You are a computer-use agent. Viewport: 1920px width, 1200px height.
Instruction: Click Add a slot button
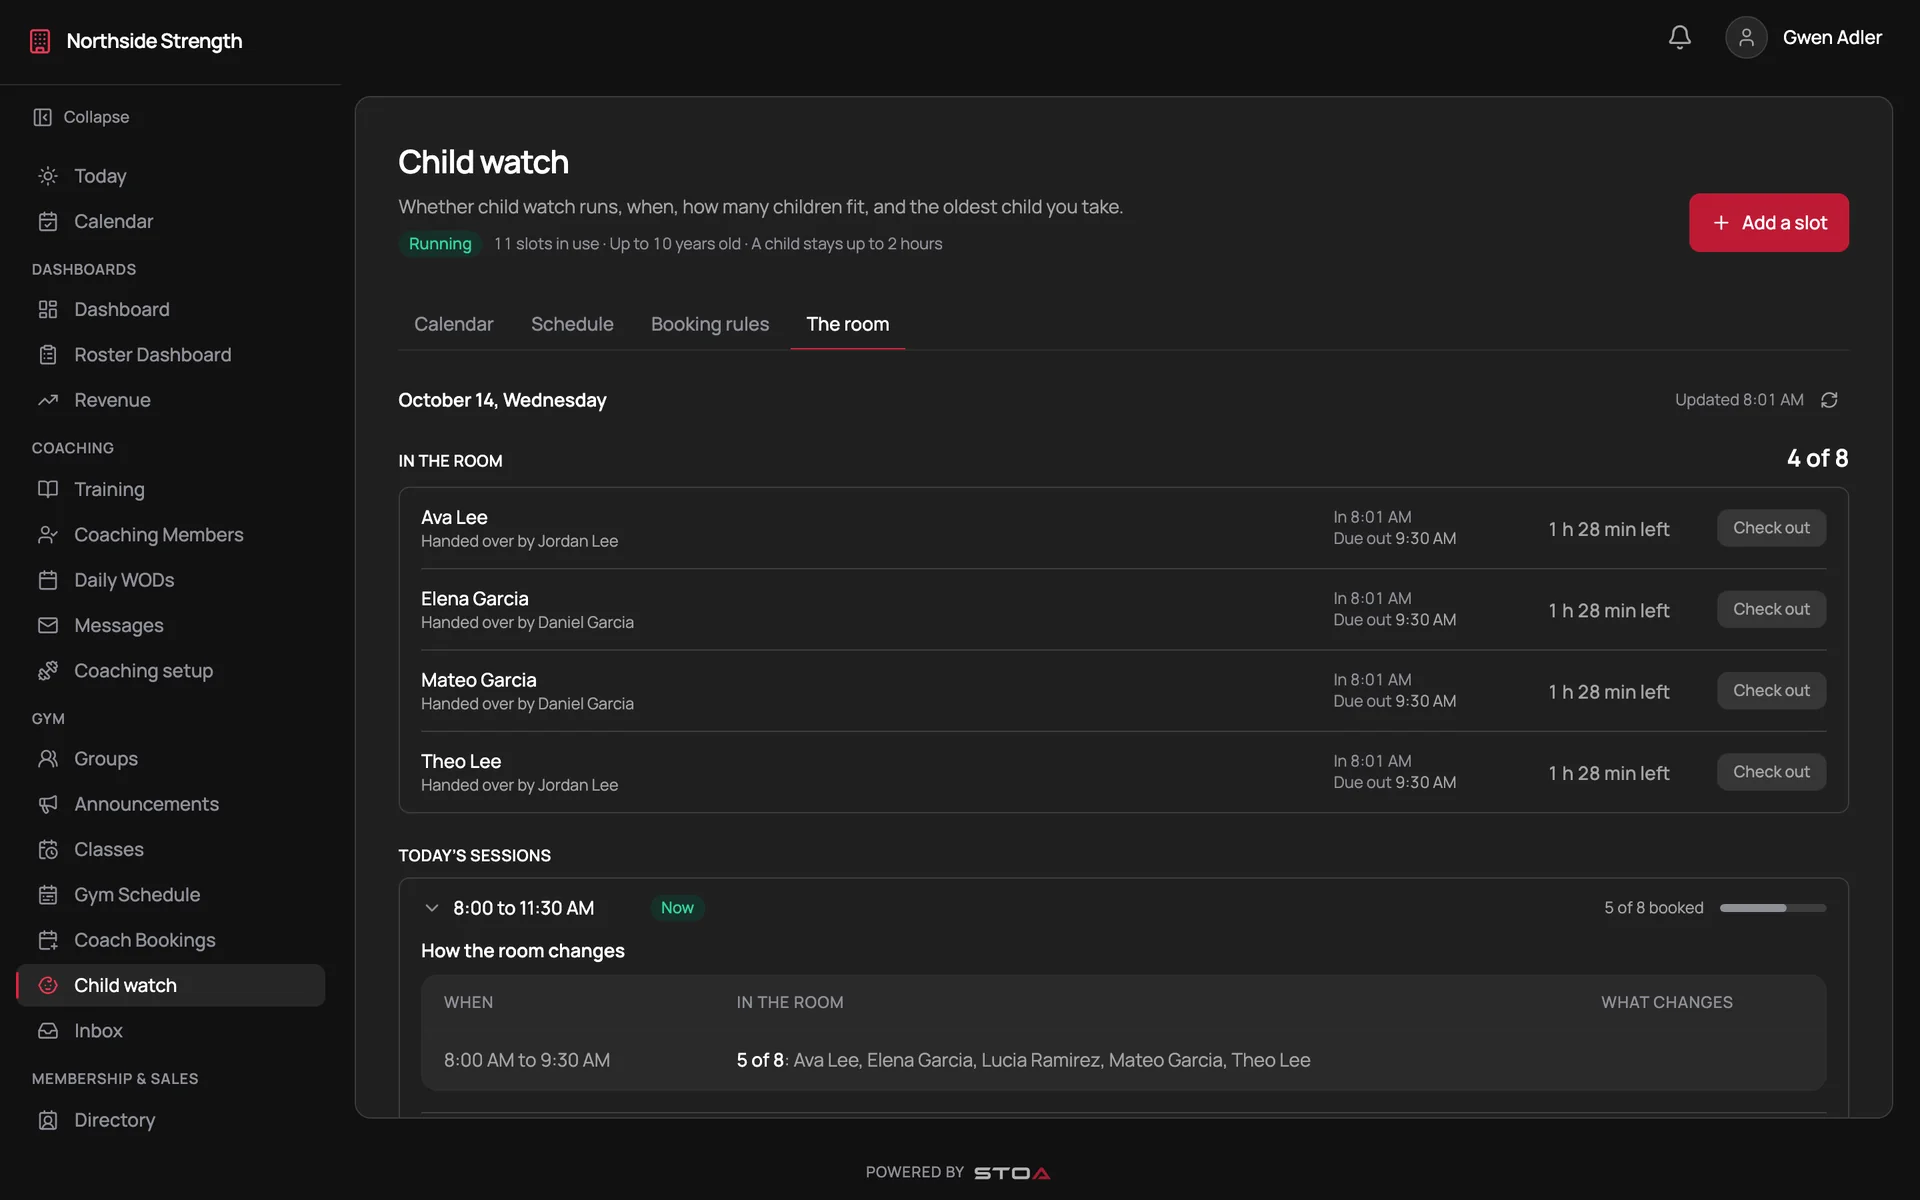[x=1769, y=223]
